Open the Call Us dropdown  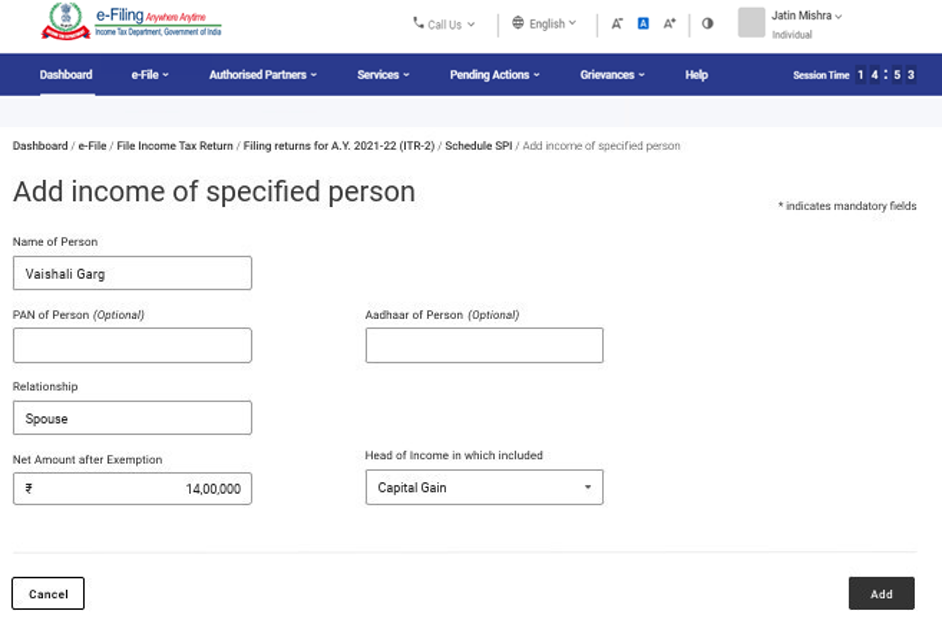[x=444, y=24]
